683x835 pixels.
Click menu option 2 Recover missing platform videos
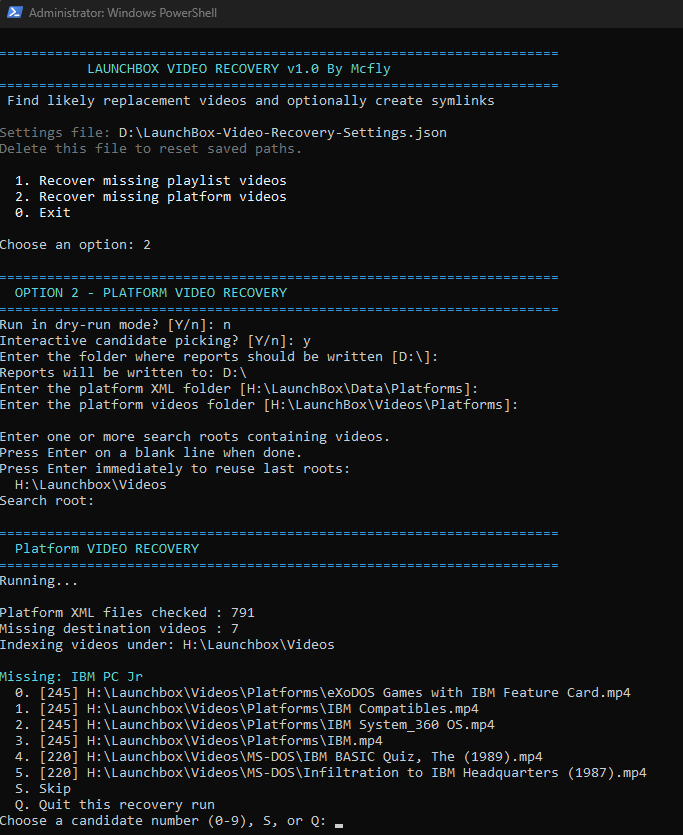click(151, 197)
